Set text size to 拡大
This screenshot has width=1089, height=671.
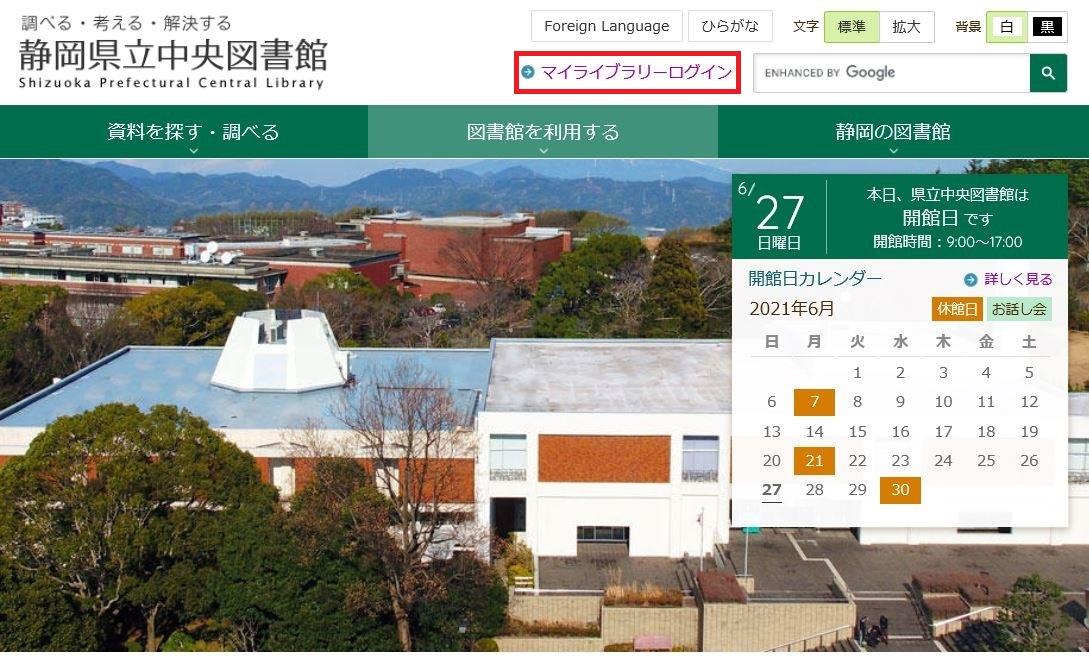pos(906,27)
